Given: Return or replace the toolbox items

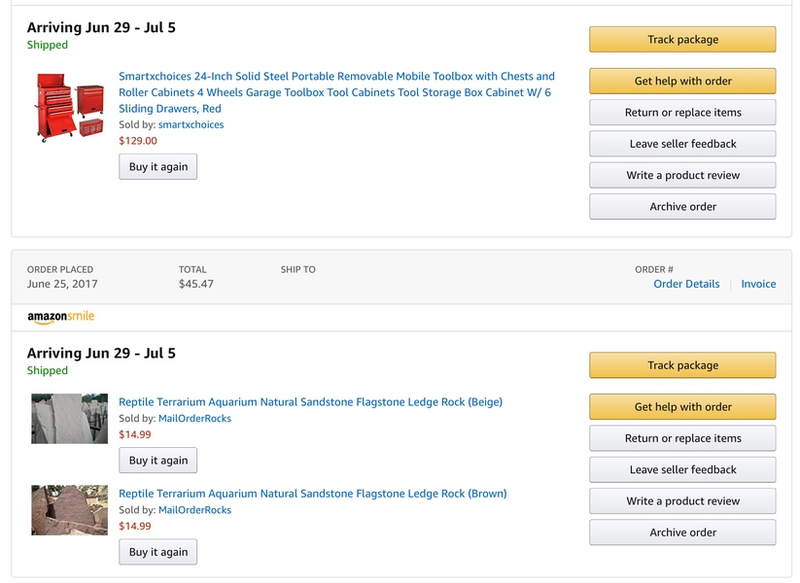Looking at the screenshot, I should [682, 112].
